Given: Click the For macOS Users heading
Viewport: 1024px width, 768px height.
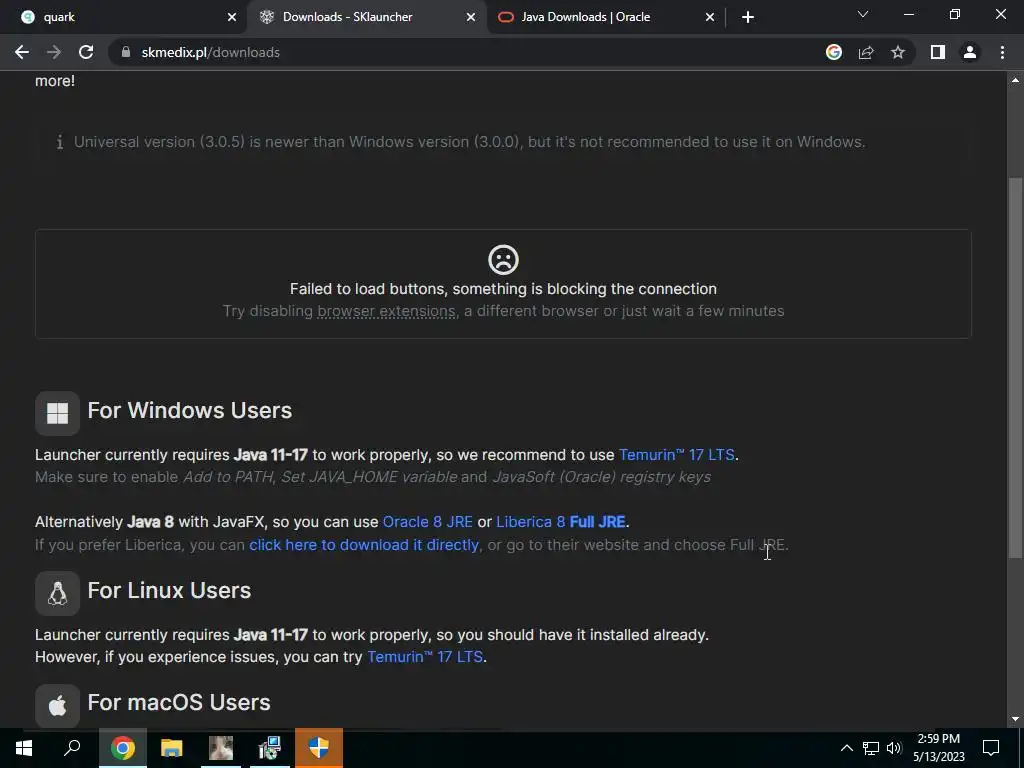Looking at the screenshot, I should pyautogui.click(x=179, y=702).
